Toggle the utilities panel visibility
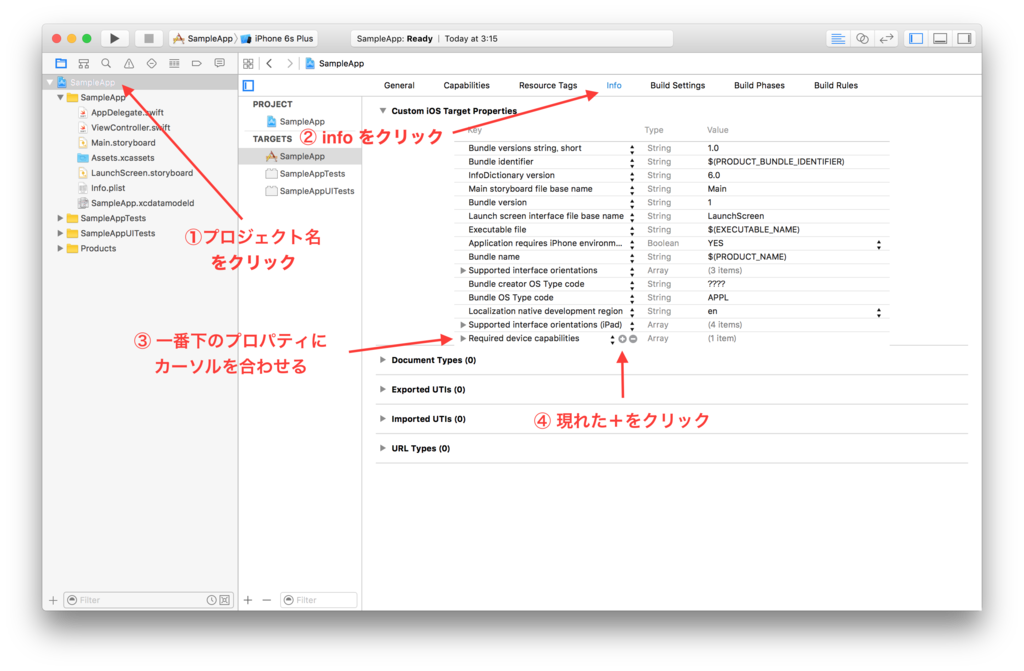Image resolution: width=1024 pixels, height=671 pixels. pyautogui.click(x=965, y=39)
